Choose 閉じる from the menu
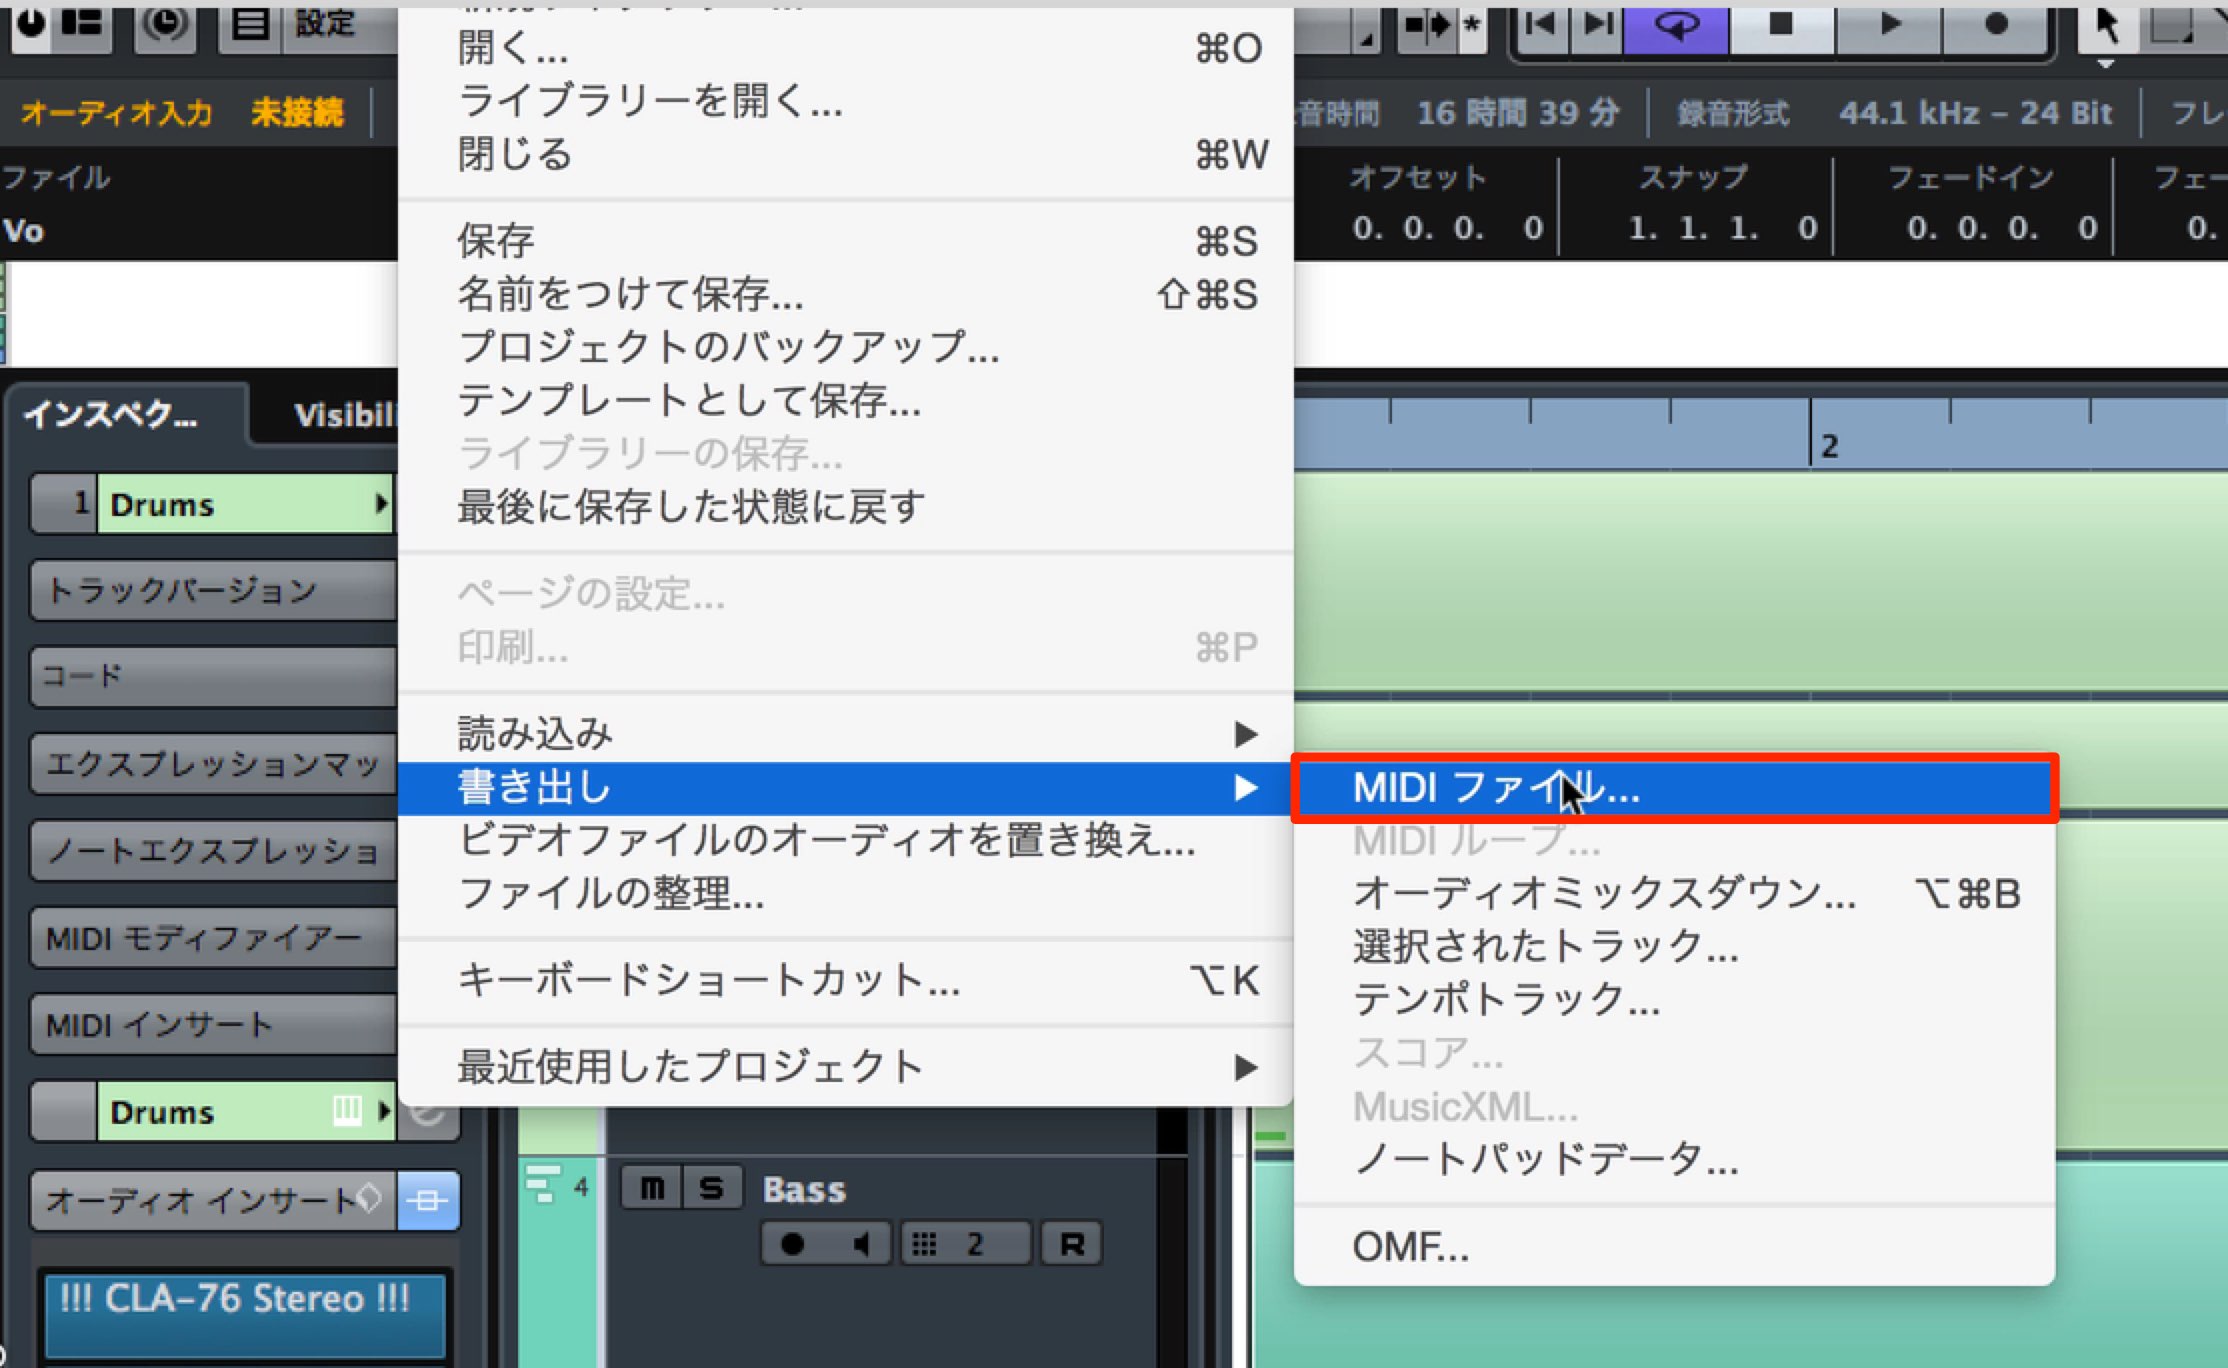The width and height of the screenshot is (2228, 1368). (x=846, y=154)
